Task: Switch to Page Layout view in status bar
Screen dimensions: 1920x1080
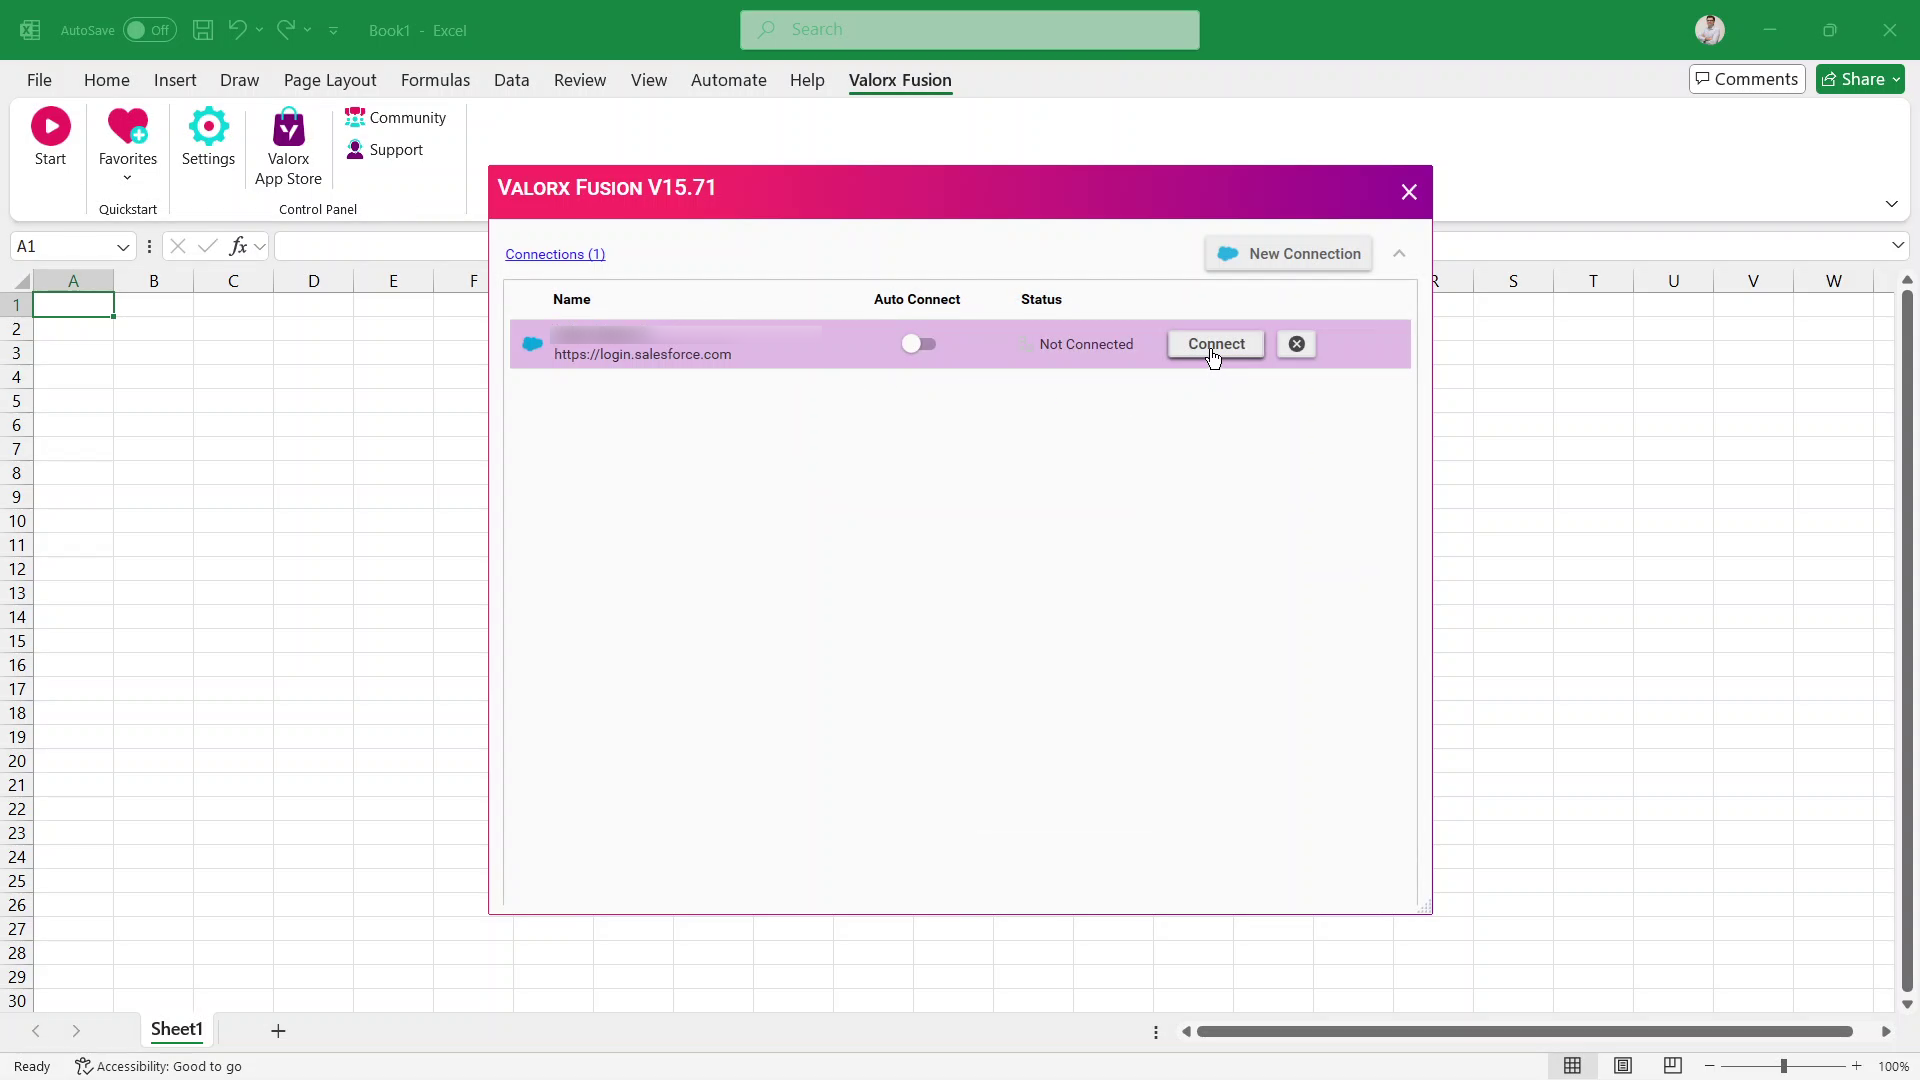Action: [x=1623, y=1066]
